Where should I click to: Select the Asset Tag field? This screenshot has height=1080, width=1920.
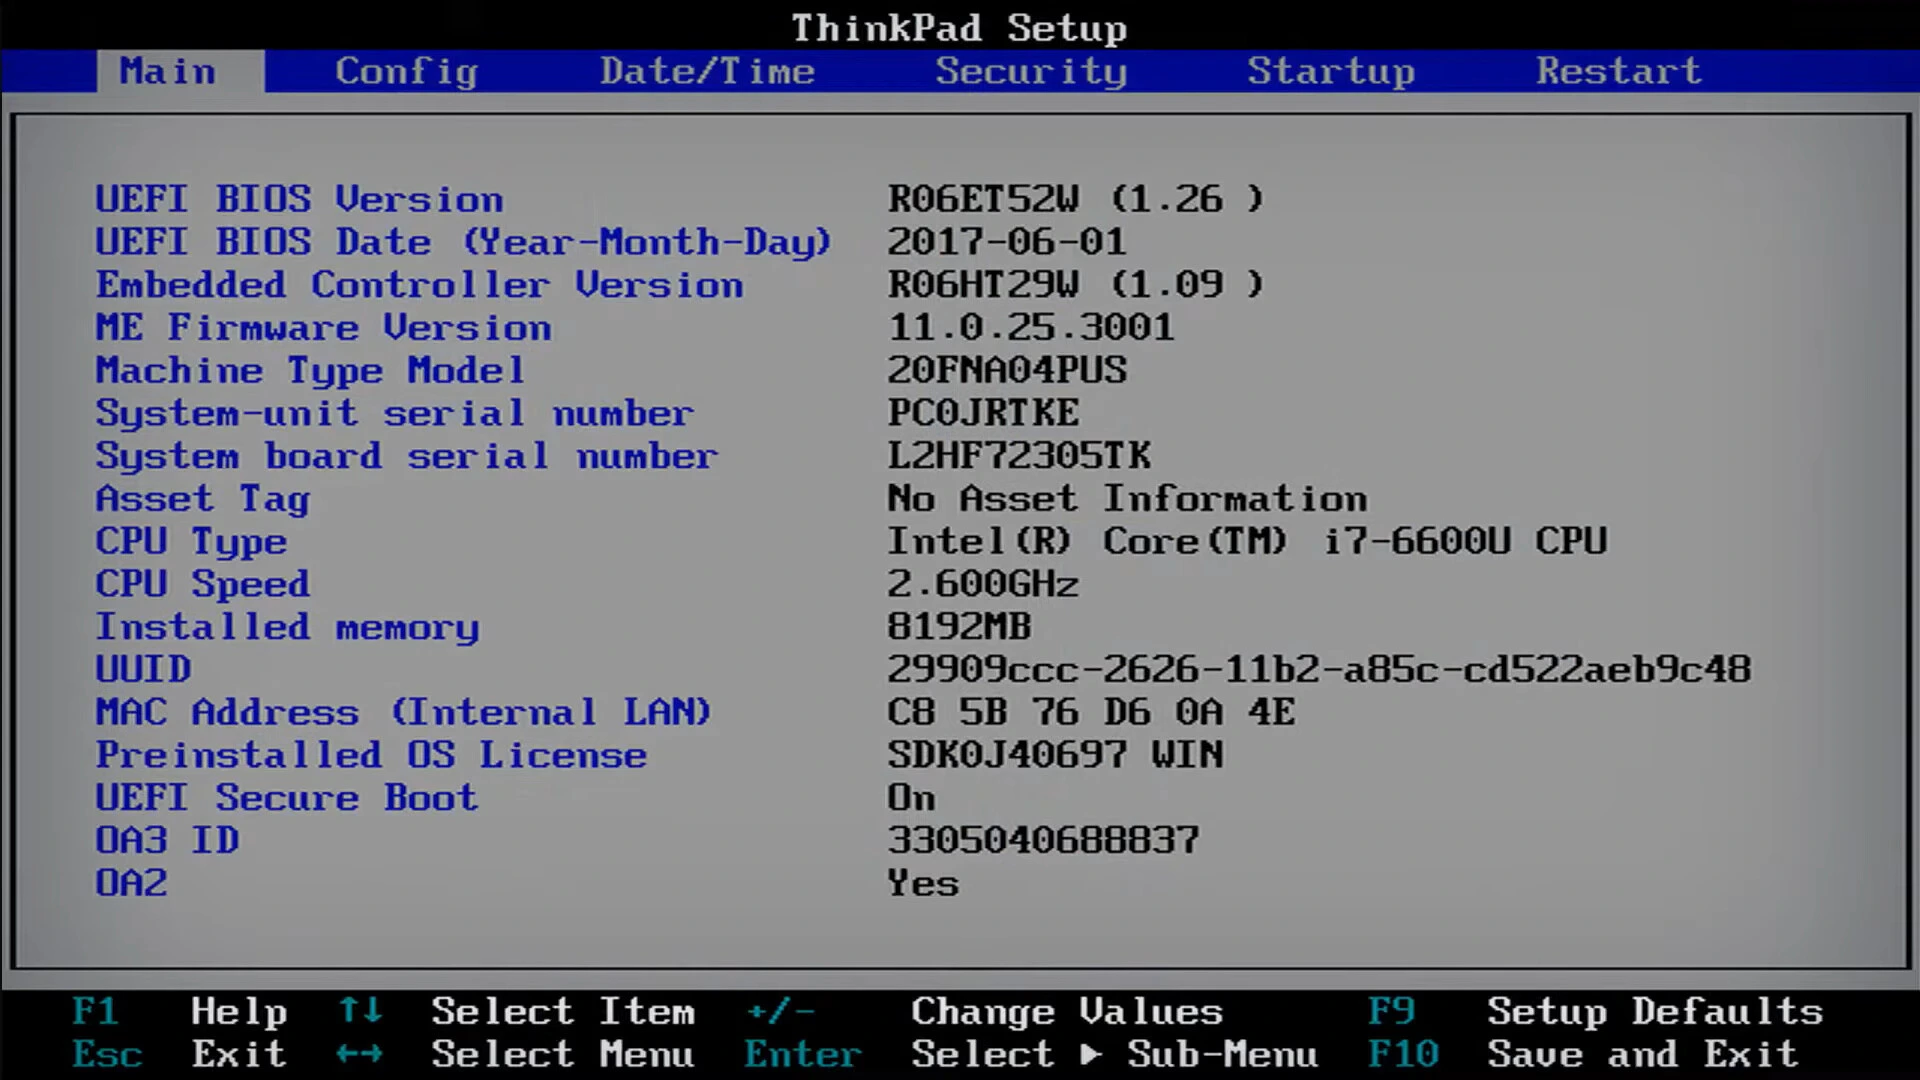(x=202, y=498)
